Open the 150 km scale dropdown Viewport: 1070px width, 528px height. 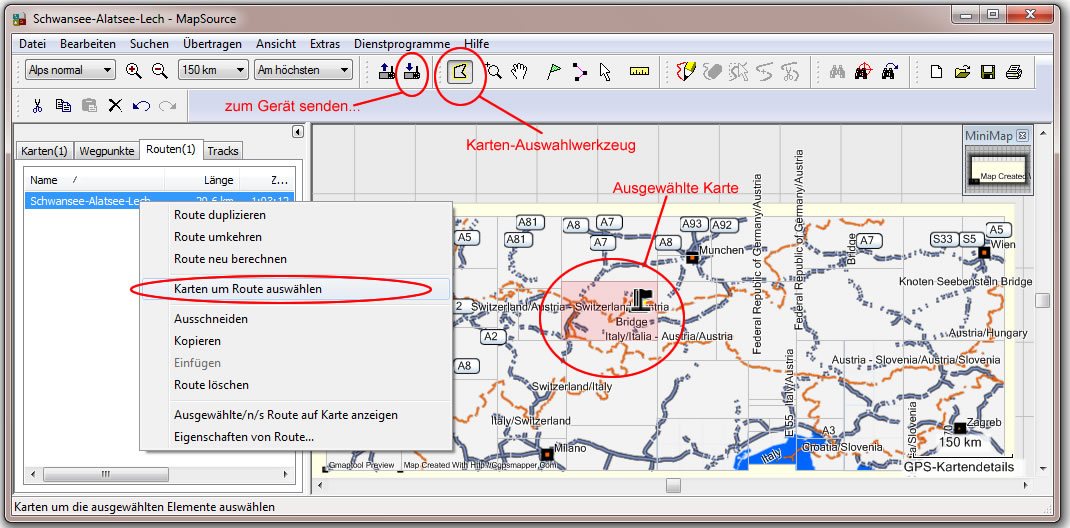pos(212,70)
